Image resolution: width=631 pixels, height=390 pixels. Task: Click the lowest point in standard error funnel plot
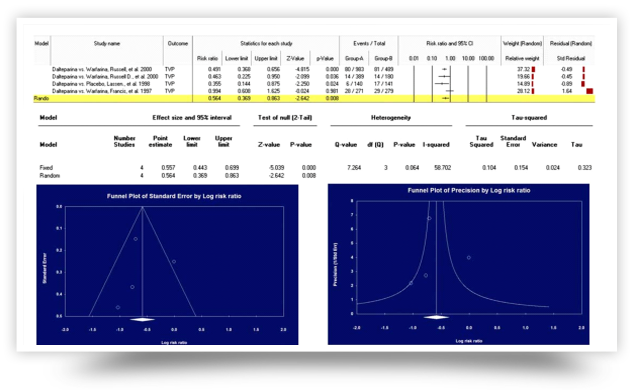click(x=118, y=307)
